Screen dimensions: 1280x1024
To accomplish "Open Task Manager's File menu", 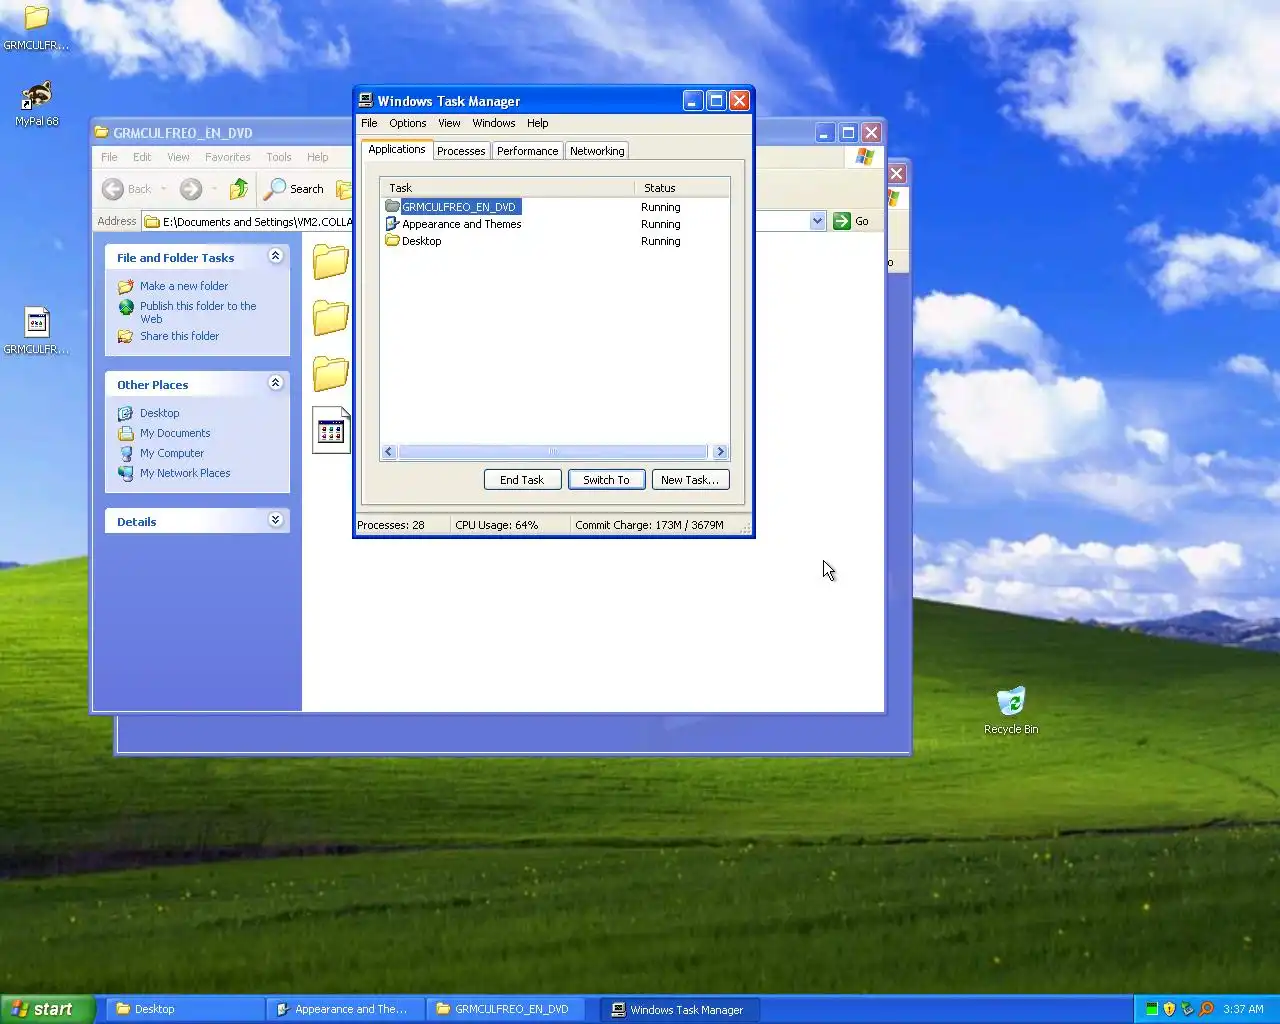I will click(x=369, y=123).
